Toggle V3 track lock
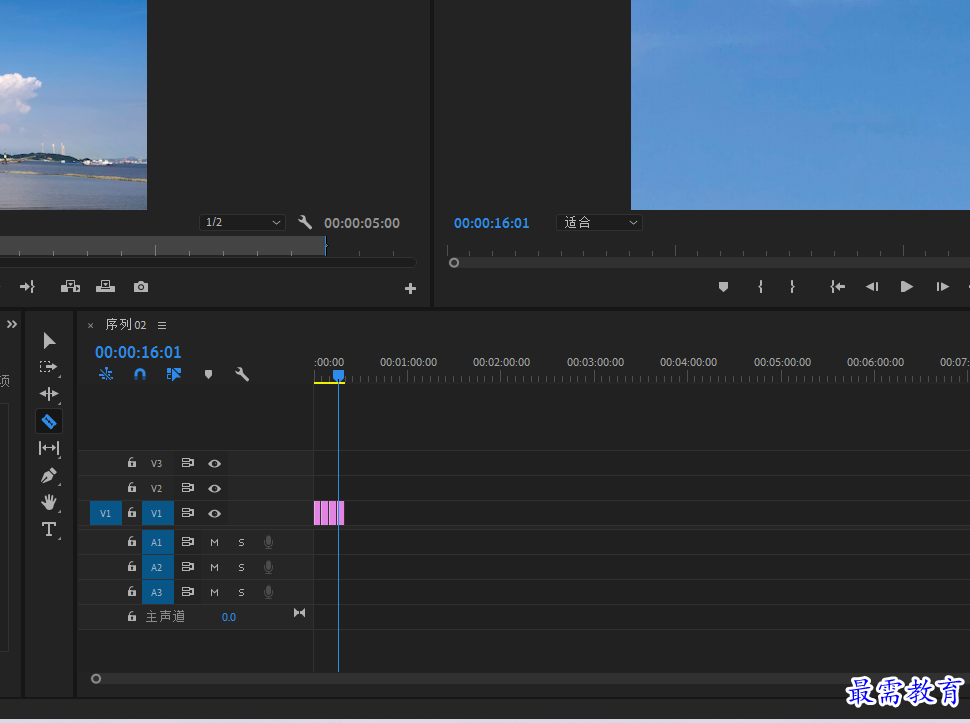This screenshot has height=723, width=970. coord(132,463)
